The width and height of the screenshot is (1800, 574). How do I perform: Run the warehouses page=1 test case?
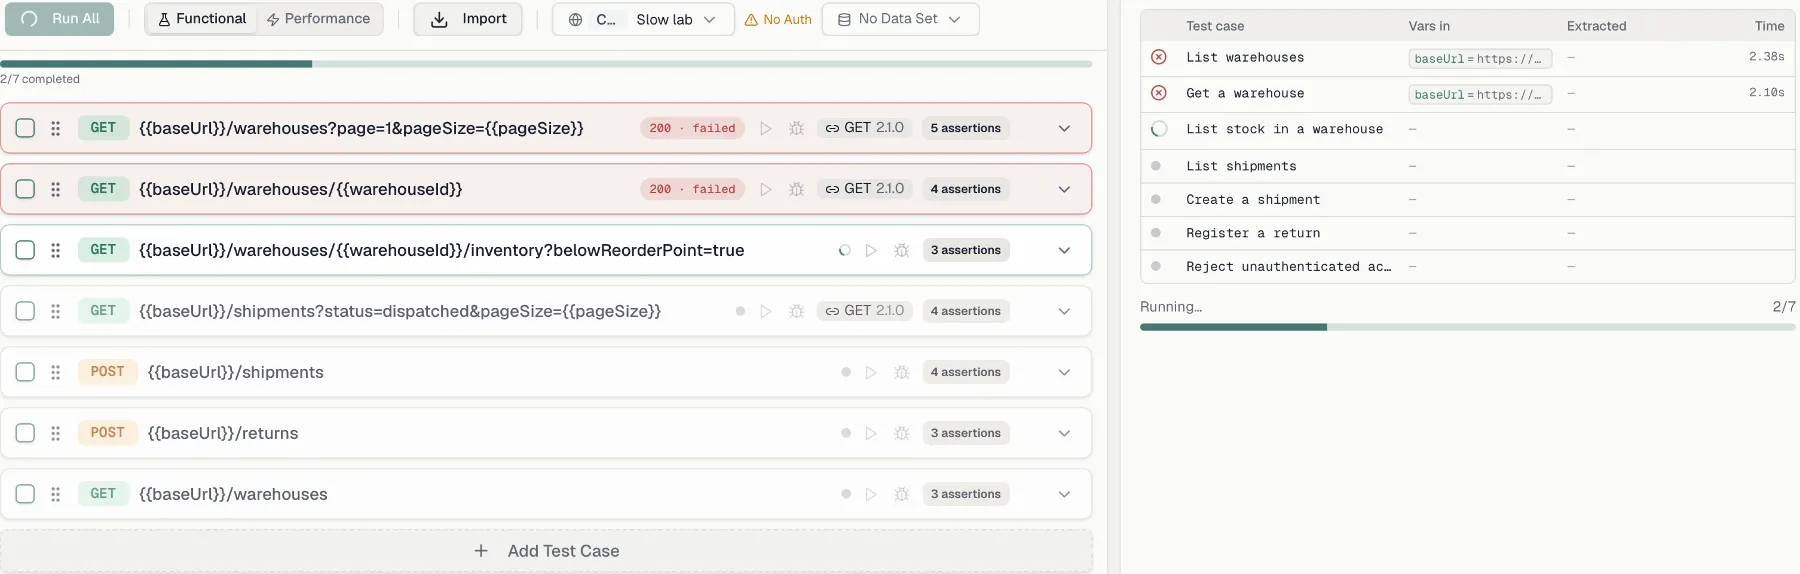tap(766, 128)
